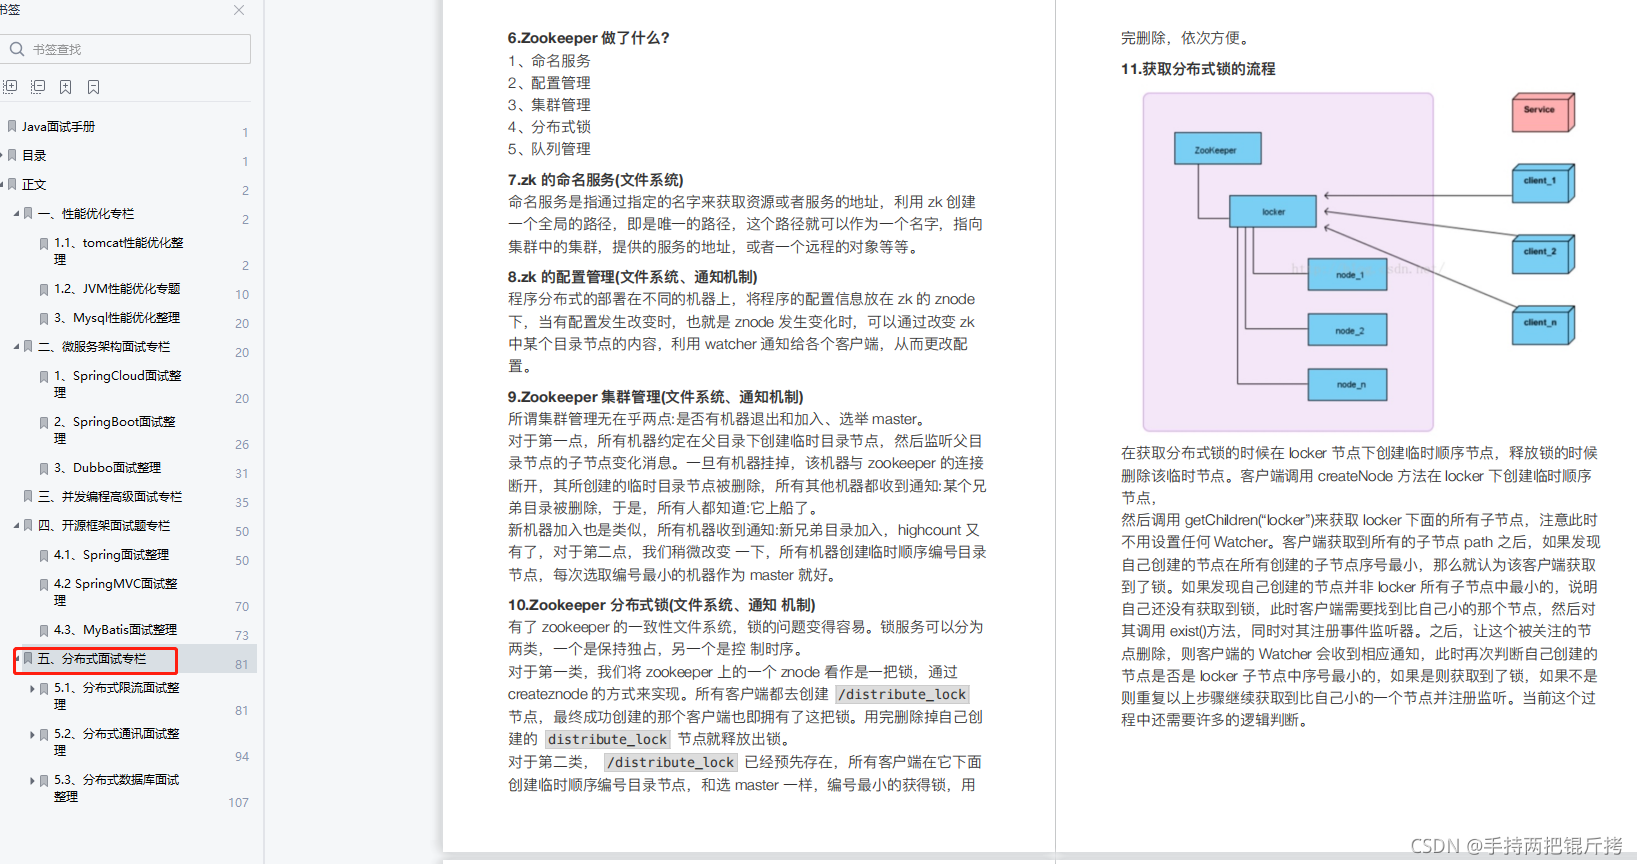Viewport: 1637px width, 864px height.
Task: Click the red Service box in diagram
Action: (1542, 112)
